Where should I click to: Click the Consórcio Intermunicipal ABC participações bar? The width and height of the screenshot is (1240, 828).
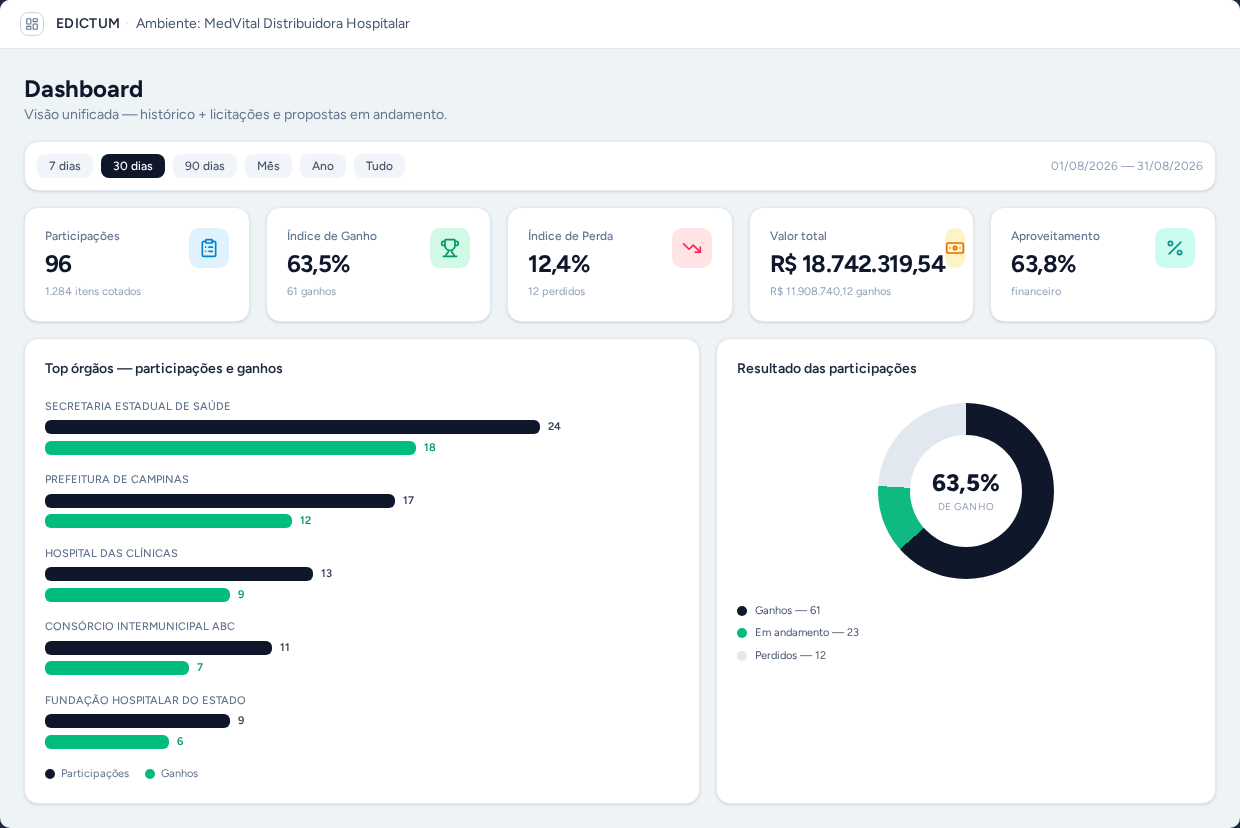(158, 648)
